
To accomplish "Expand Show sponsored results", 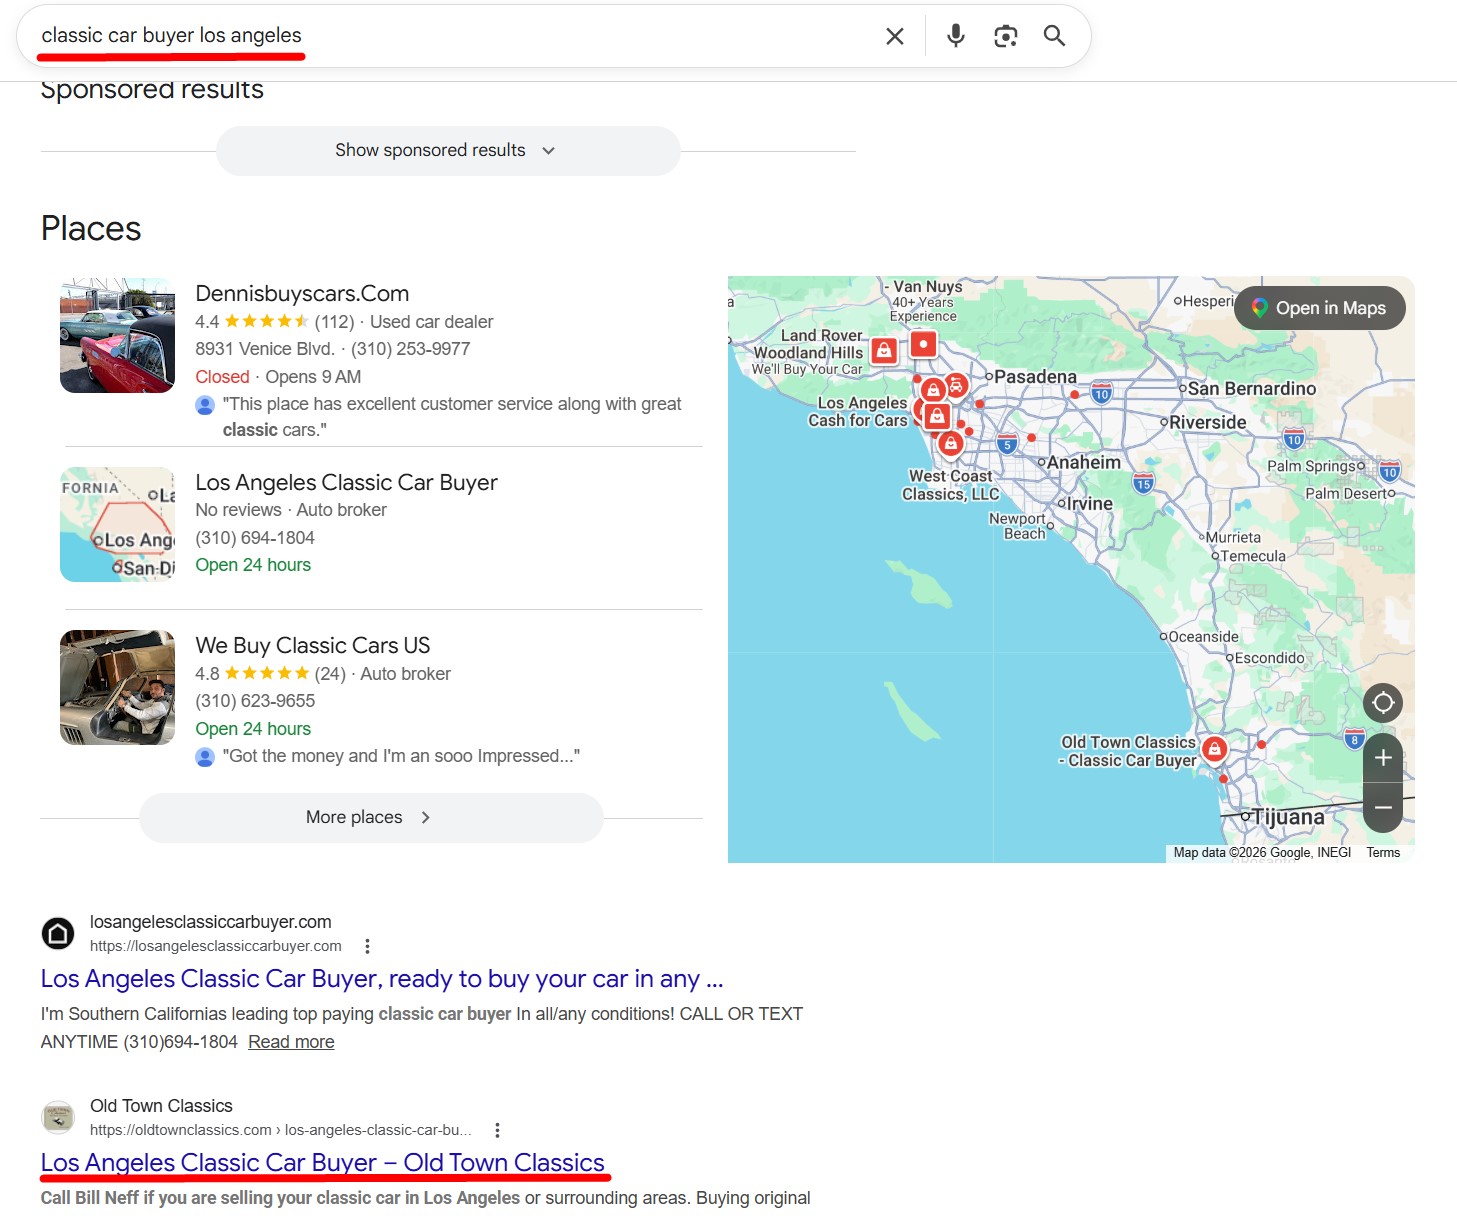I will click(x=447, y=151).
